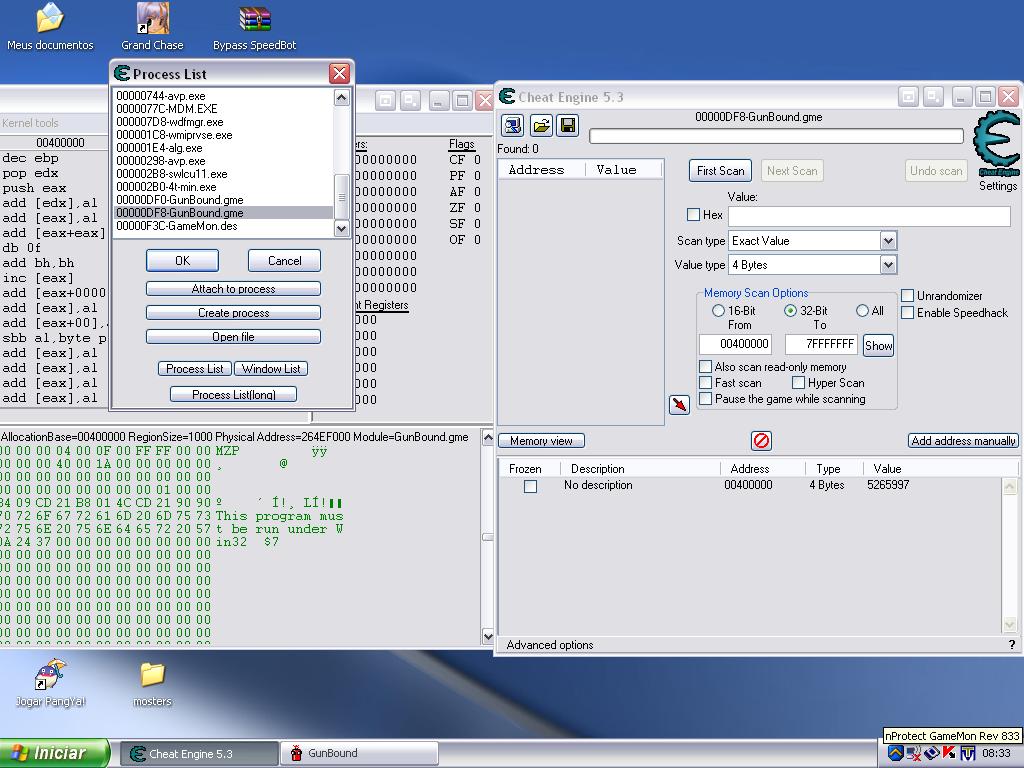Open Bypass SpeedBot archive icon
This screenshot has height=768, width=1024.
[255, 27]
